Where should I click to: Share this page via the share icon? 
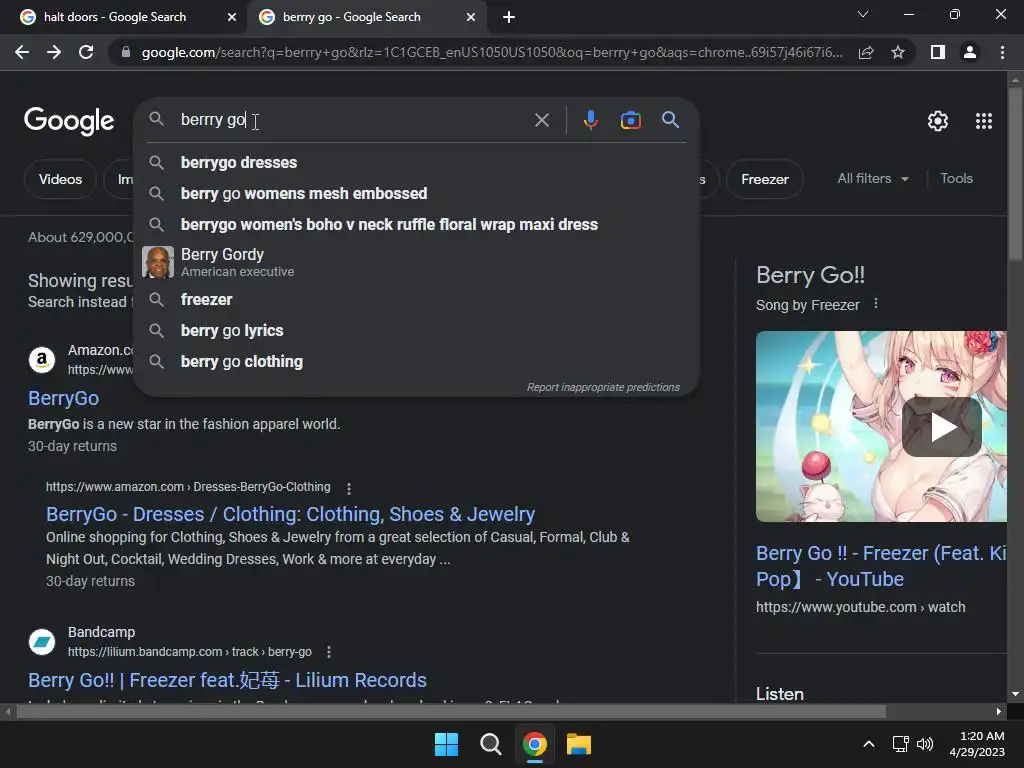(x=866, y=52)
